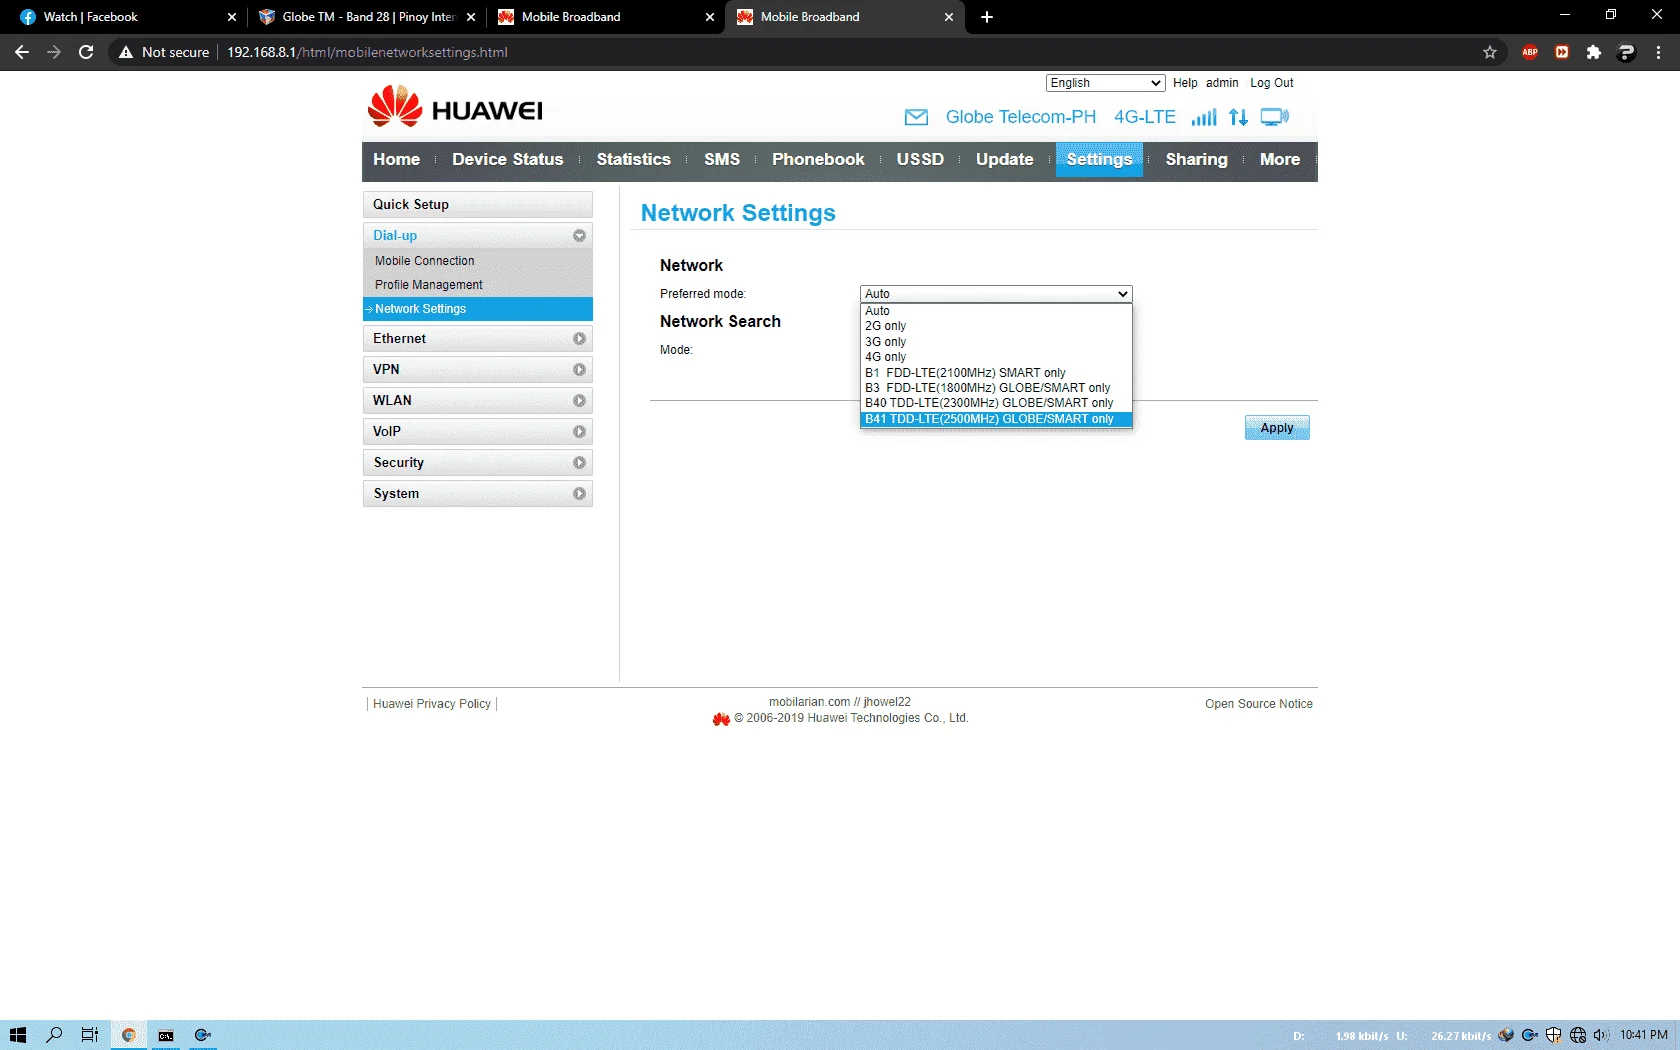Click the admin user link
Image resolution: width=1680 pixels, height=1050 pixels.
[1222, 83]
